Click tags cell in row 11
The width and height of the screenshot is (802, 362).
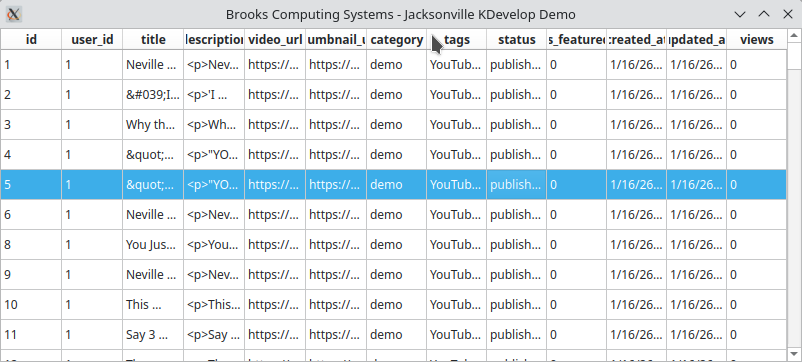click(456, 335)
